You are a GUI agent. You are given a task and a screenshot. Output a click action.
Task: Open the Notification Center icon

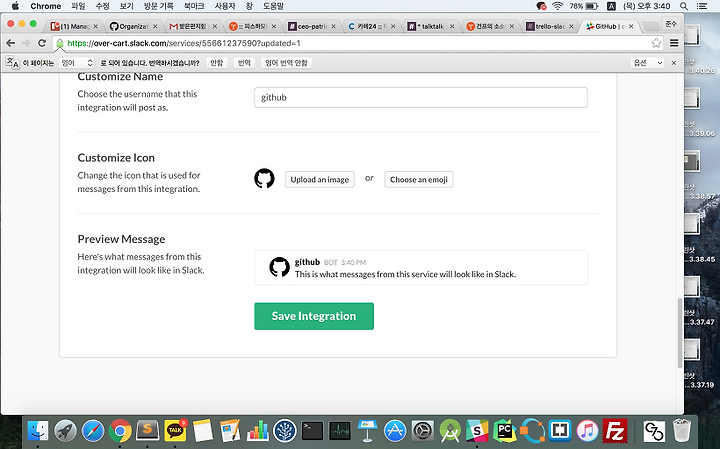coord(702,6)
